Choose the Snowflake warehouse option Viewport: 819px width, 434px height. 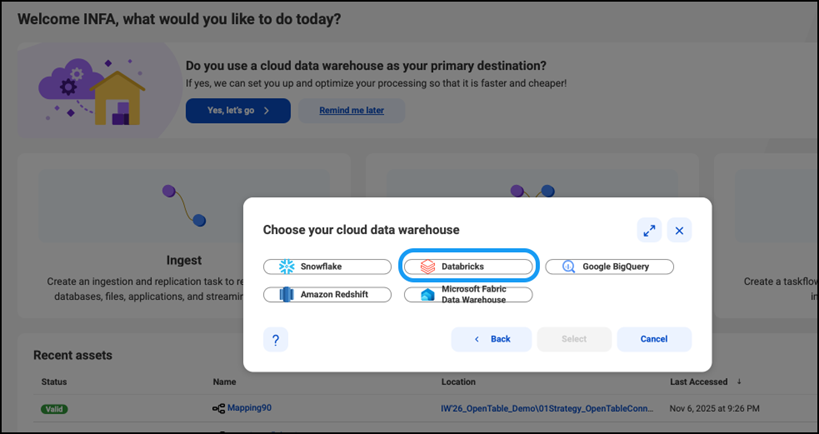pos(327,267)
